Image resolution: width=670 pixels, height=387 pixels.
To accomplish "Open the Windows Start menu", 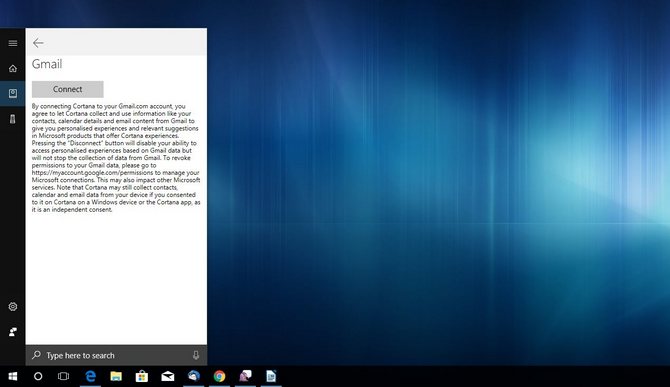I will tap(13, 376).
